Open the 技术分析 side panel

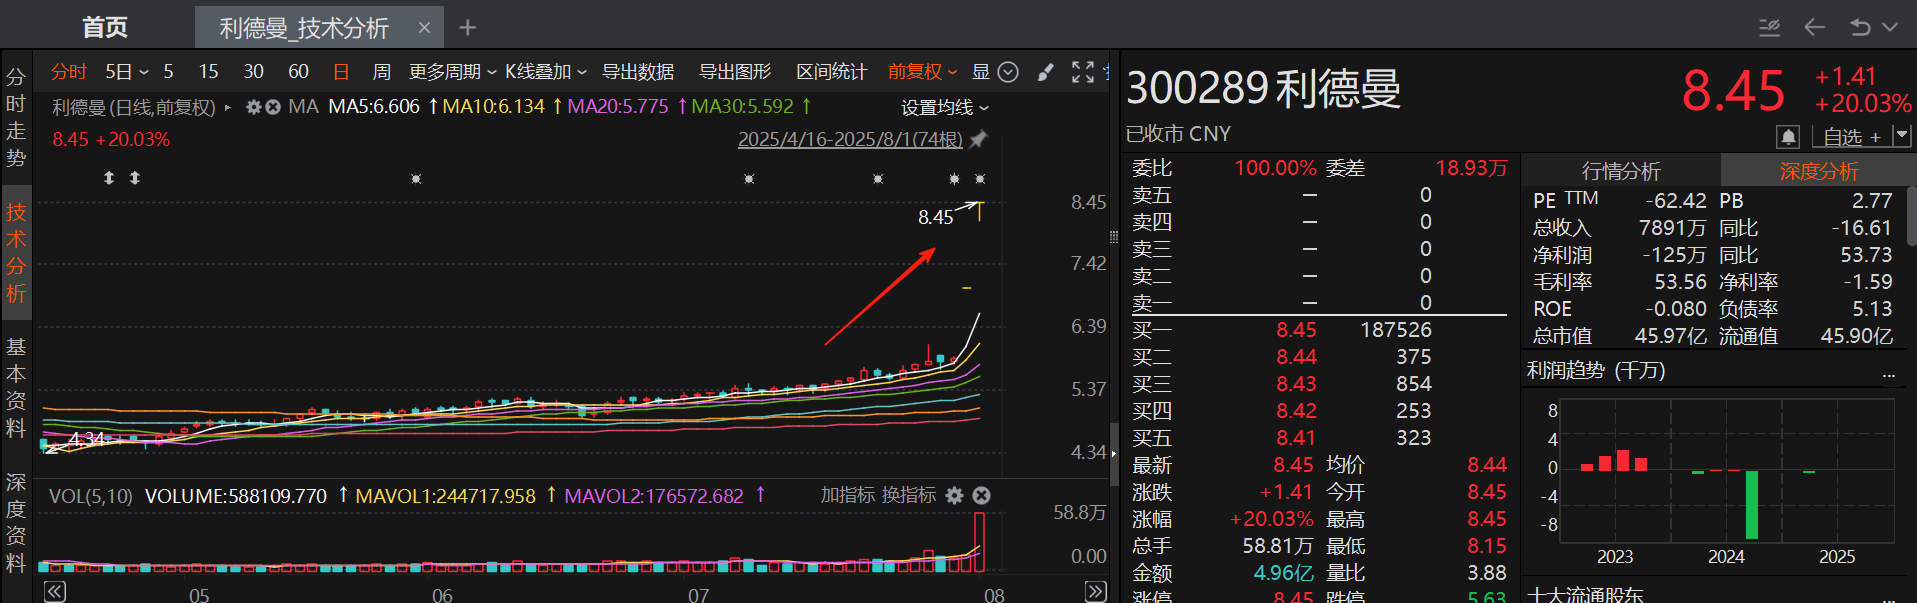pos(16,252)
